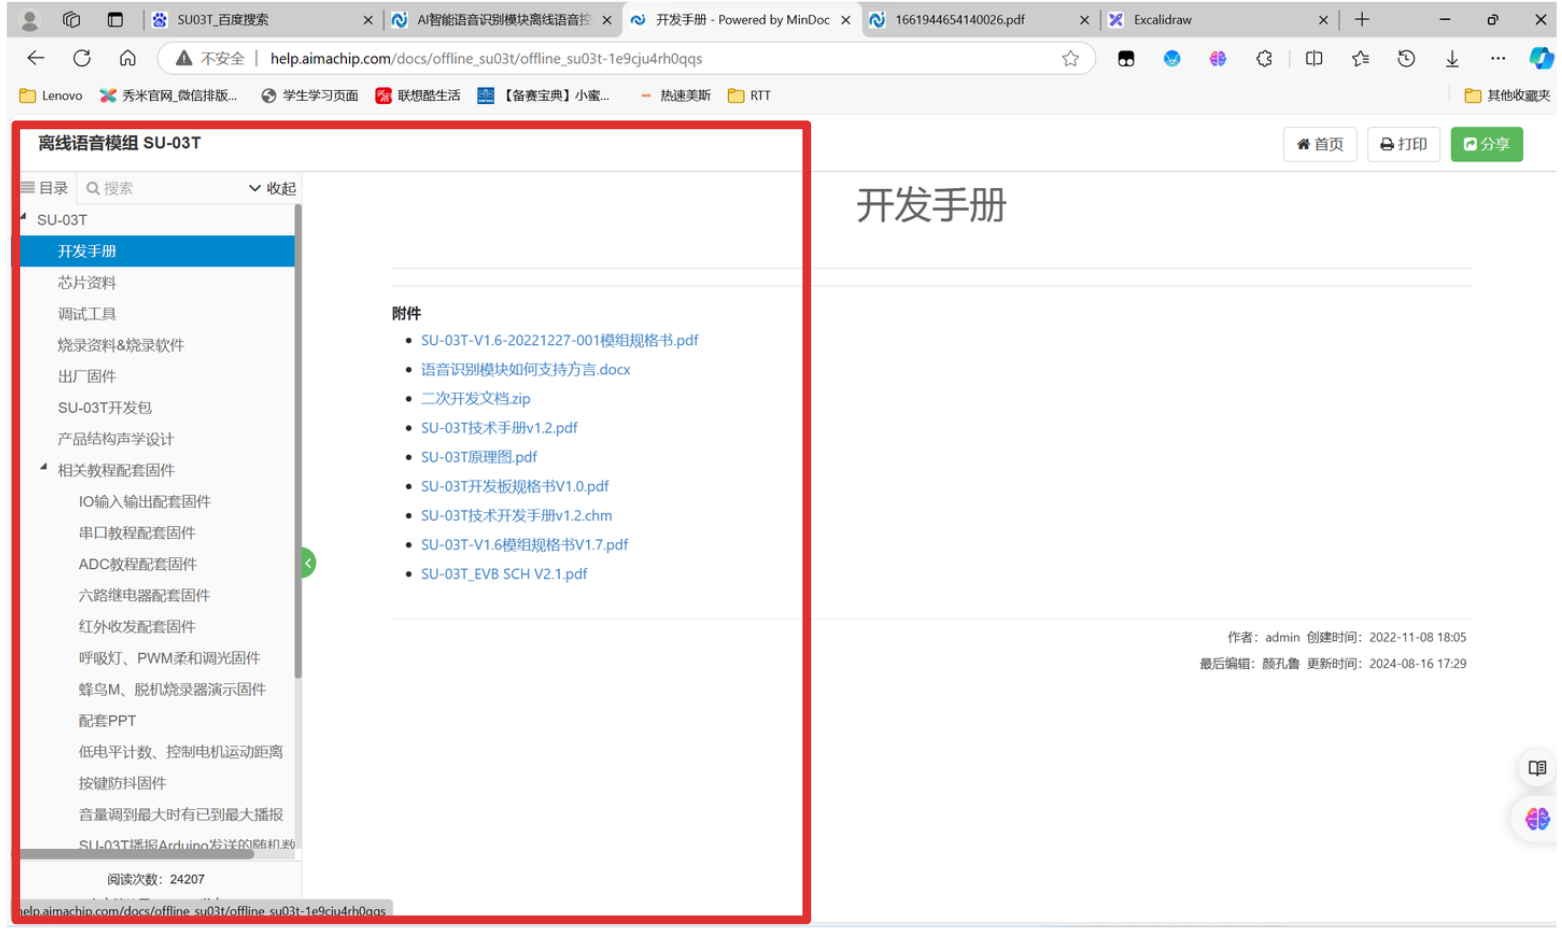The image size is (1562, 933).
Task: Click the browser Back arrow
Action: (x=36, y=58)
